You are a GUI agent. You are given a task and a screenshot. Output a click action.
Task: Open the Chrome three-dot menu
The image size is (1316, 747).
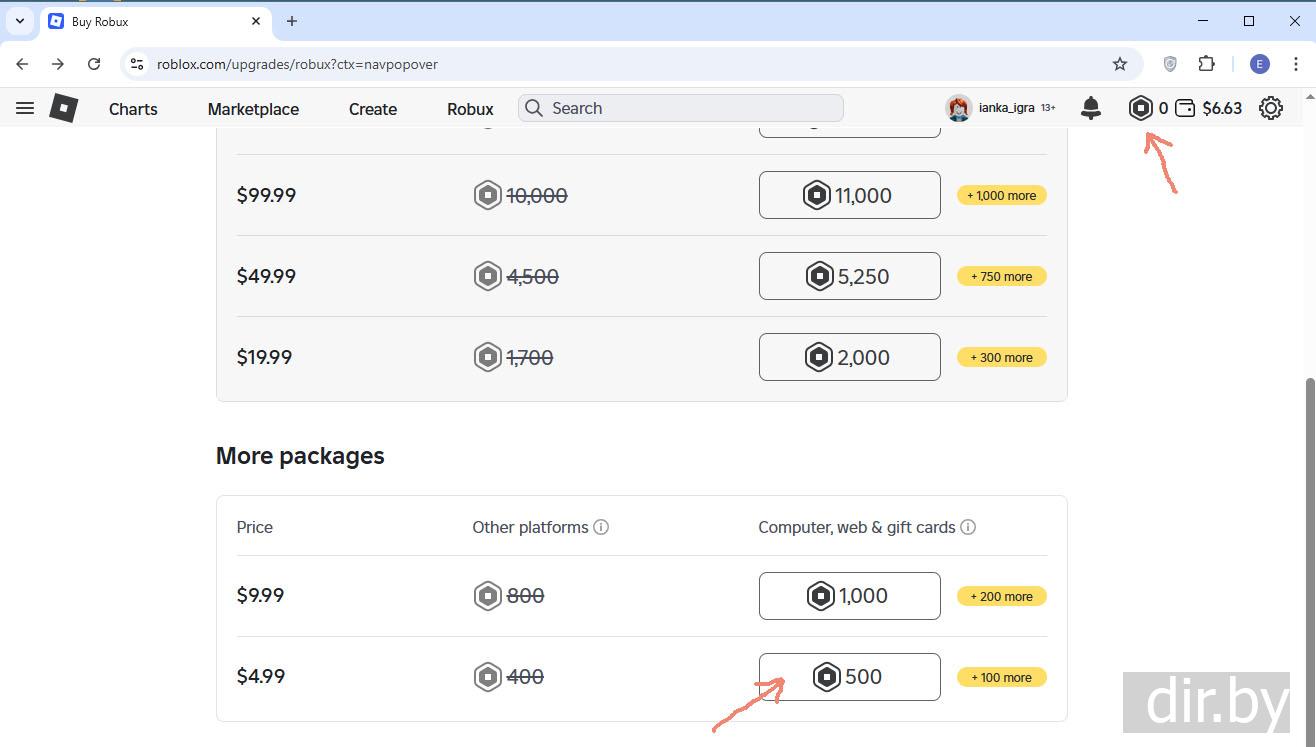pos(1296,64)
